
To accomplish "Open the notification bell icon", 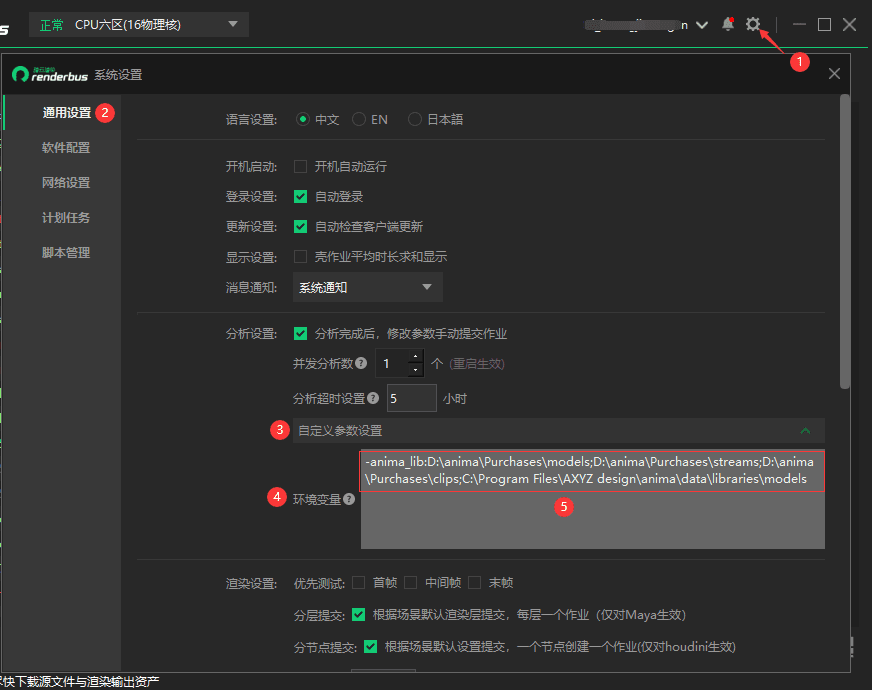I will (x=727, y=24).
